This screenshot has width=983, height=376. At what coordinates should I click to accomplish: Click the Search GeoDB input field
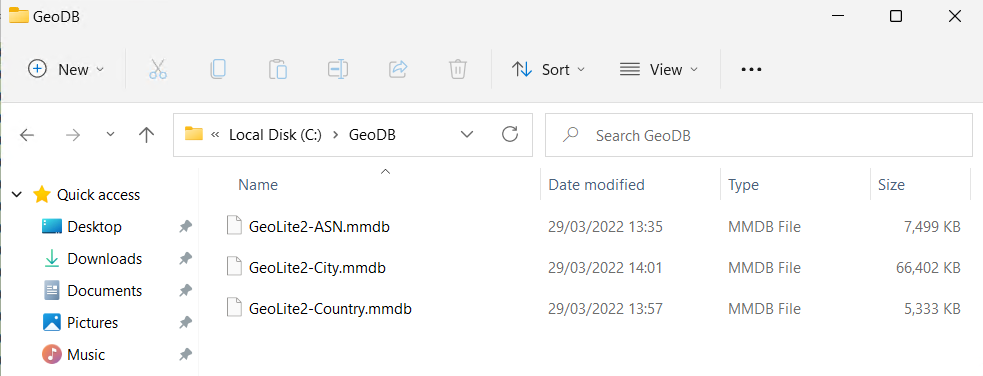[759, 135]
